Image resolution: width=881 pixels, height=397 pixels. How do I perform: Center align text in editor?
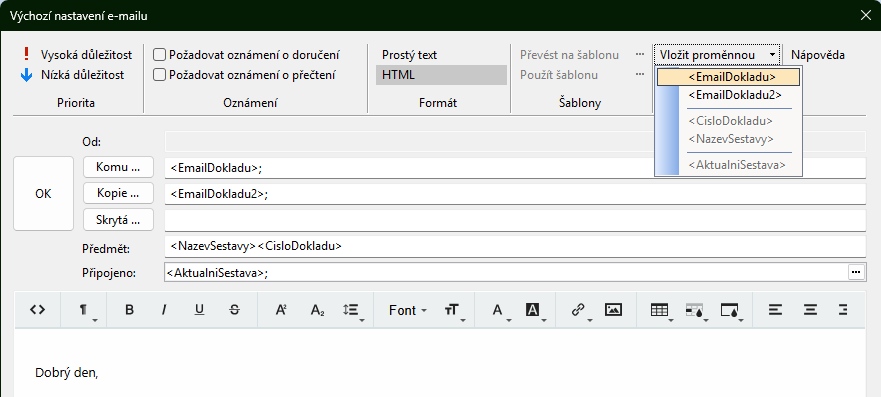pyautogui.click(x=810, y=310)
